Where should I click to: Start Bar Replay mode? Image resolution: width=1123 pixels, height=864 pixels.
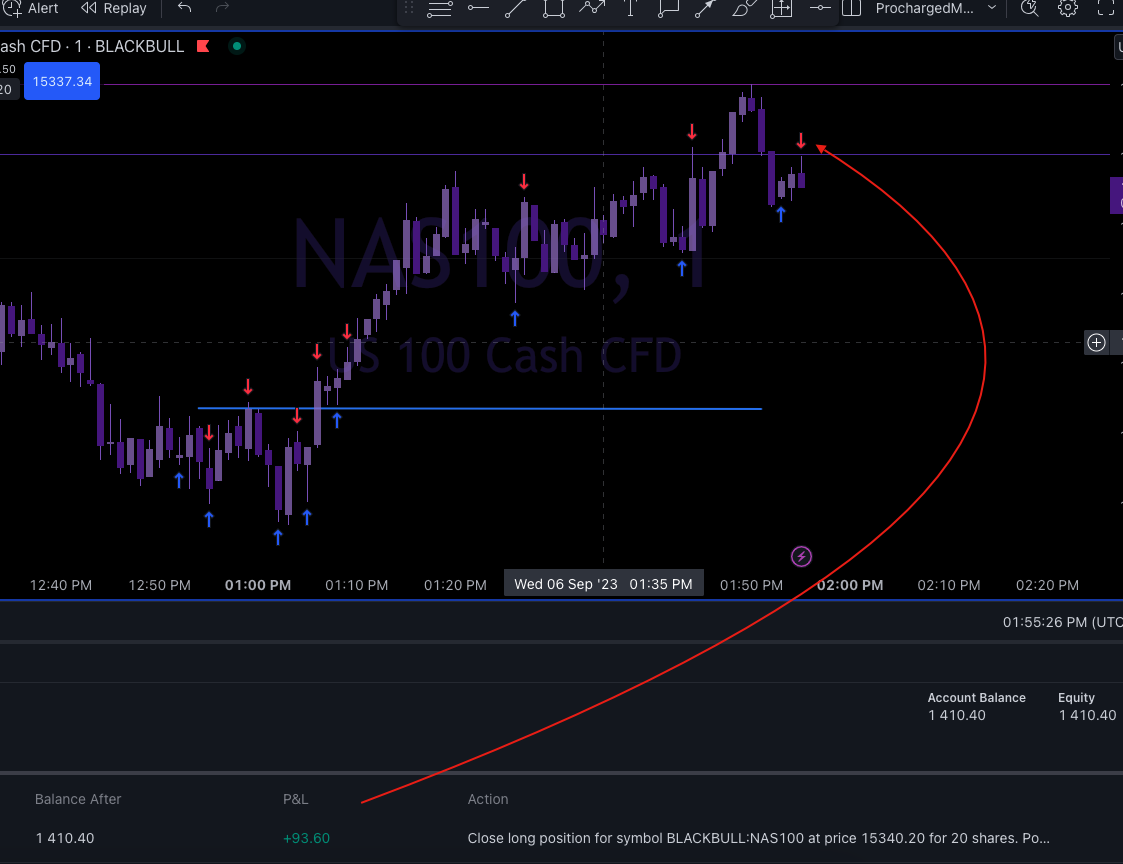tap(113, 8)
